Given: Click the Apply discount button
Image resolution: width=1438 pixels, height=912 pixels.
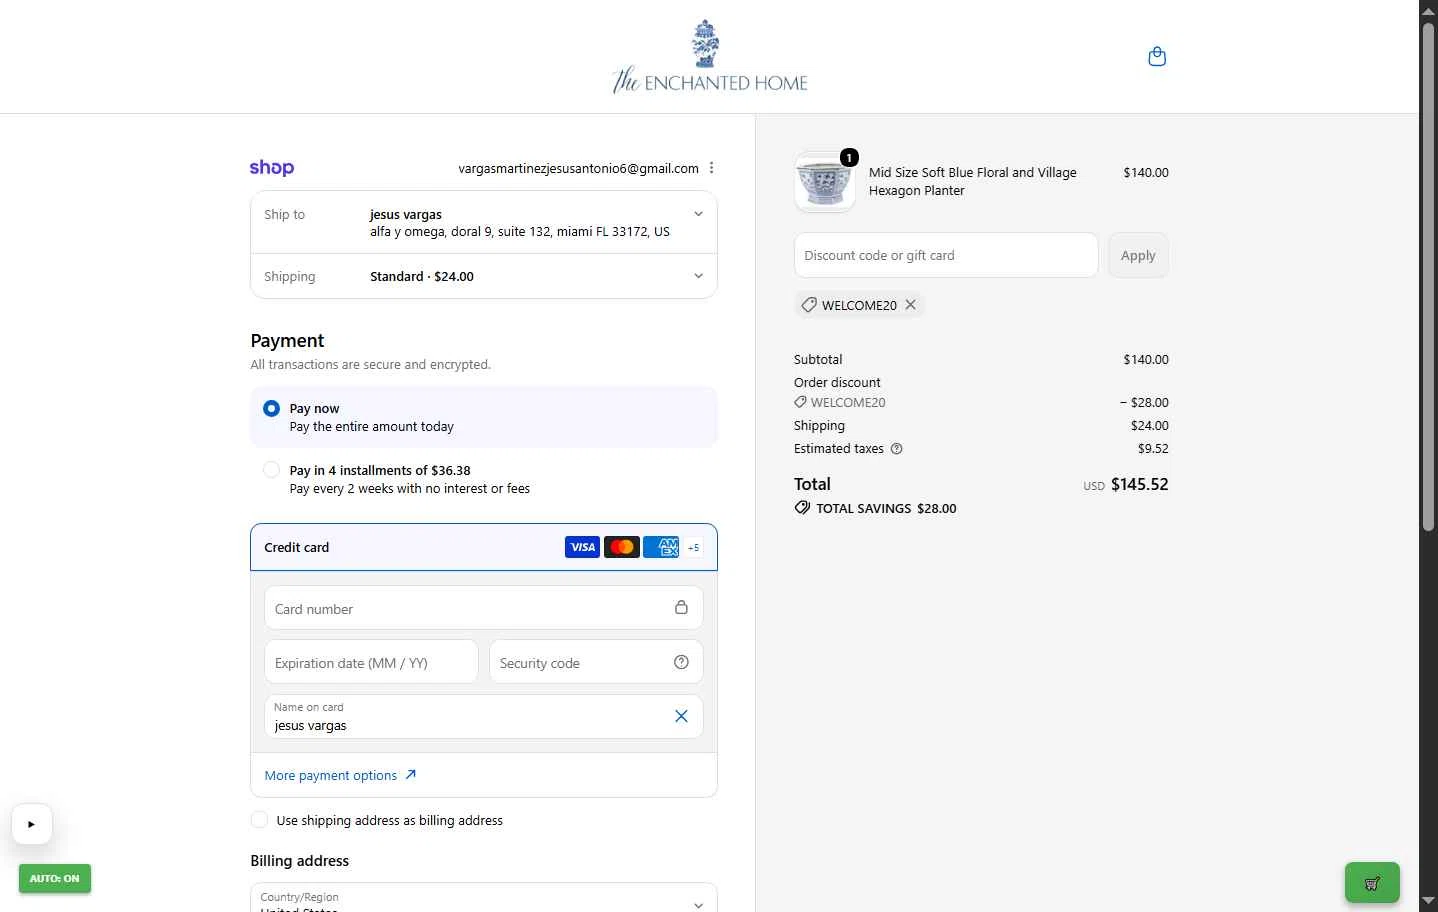Looking at the screenshot, I should (1138, 256).
